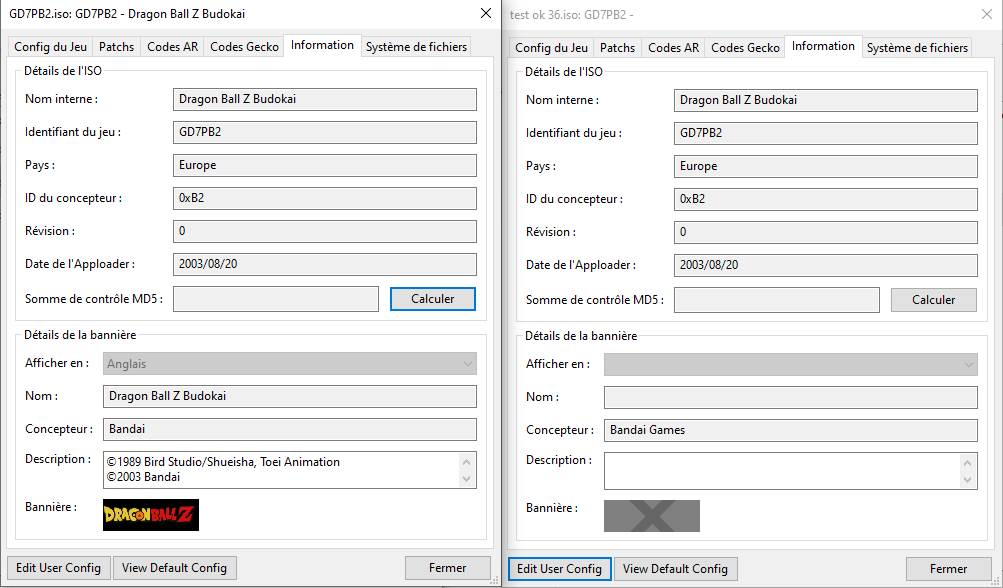The image size is (1003, 588).
Task: Click the missing banner placeholder in test ok 36.iso window
Action: tap(652, 516)
